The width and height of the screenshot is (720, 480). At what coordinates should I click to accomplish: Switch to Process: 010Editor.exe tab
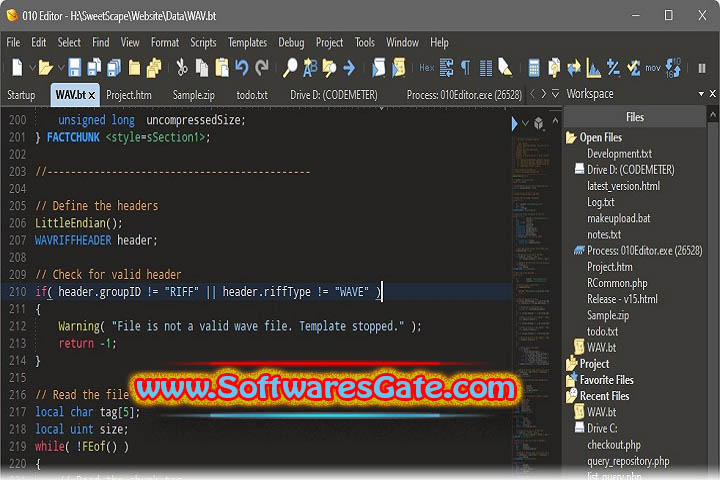[464, 95]
